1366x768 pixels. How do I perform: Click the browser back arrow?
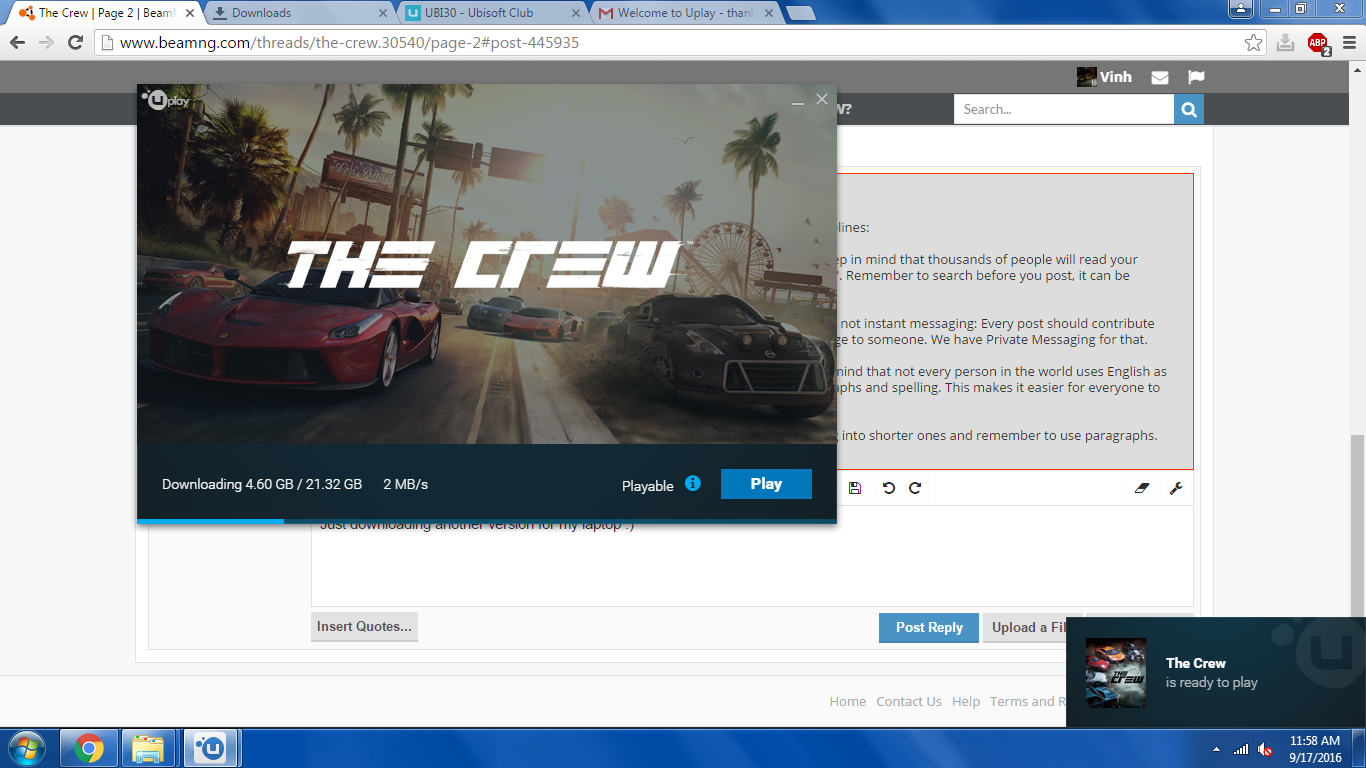[x=17, y=43]
